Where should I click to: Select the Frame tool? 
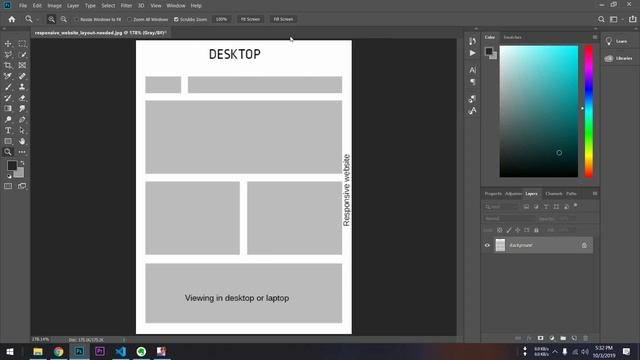(22, 65)
